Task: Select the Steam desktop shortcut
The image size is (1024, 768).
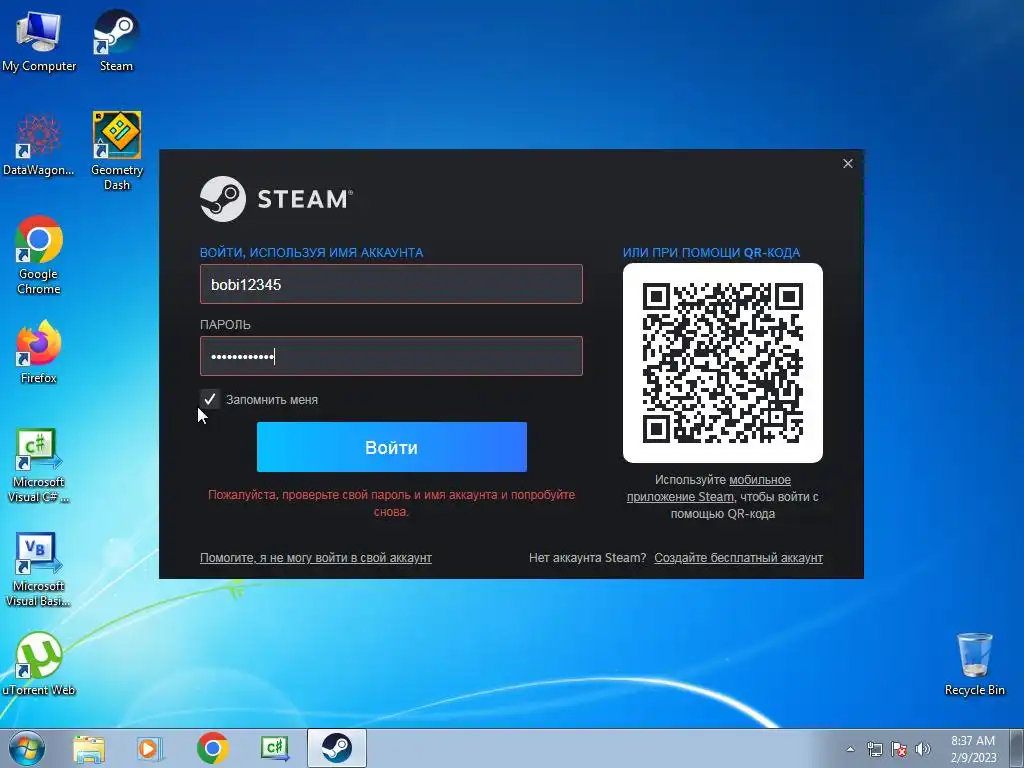Action: (x=116, y=42)
